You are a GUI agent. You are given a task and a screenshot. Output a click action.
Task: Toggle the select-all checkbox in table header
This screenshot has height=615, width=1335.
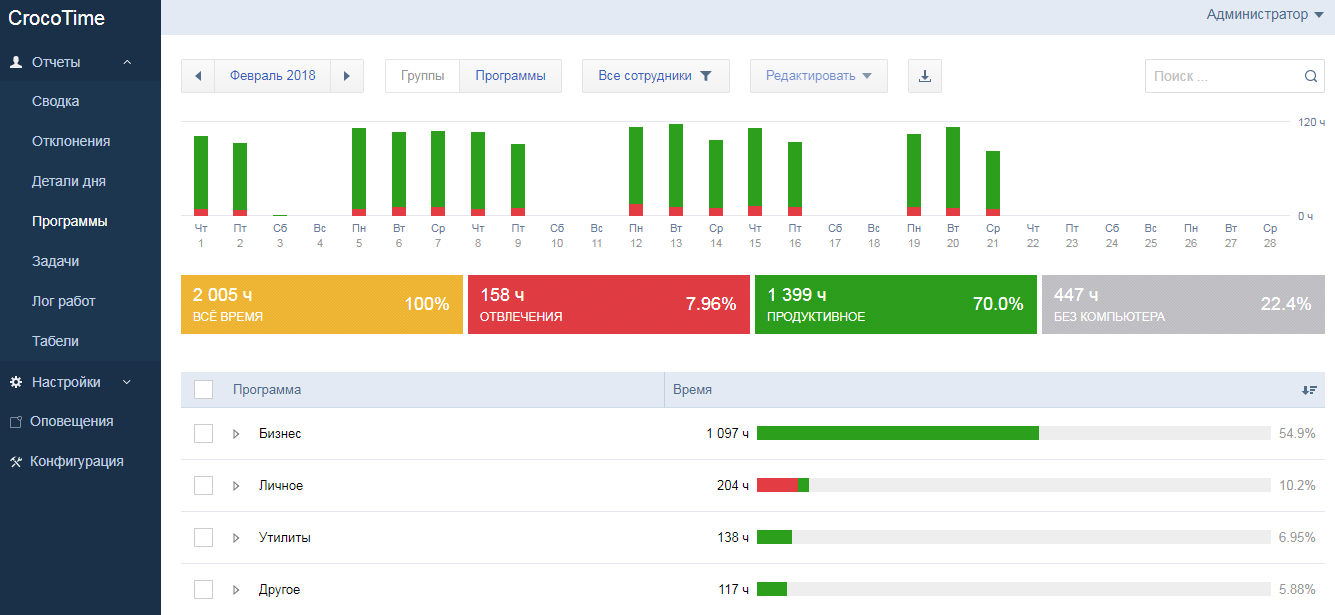pos(203,390)
